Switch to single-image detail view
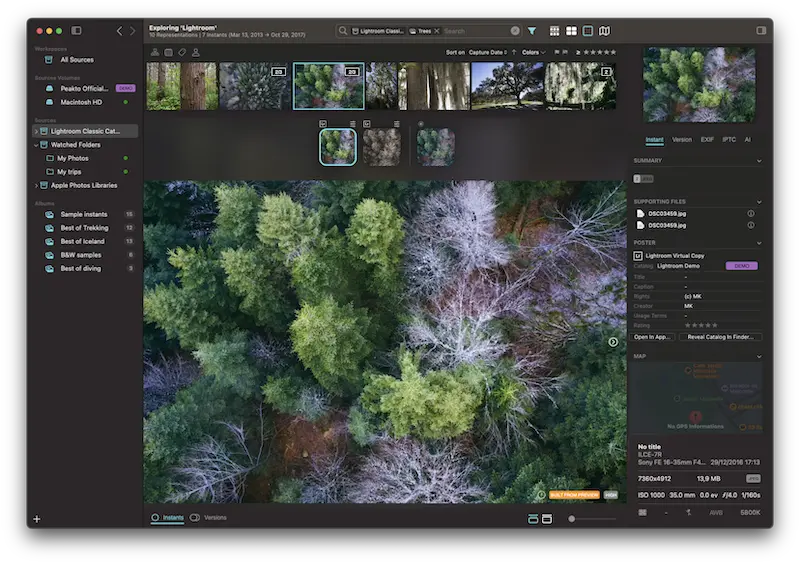This screenshot has width=800, height=564. pyautogui.click(x=588, y=31)
